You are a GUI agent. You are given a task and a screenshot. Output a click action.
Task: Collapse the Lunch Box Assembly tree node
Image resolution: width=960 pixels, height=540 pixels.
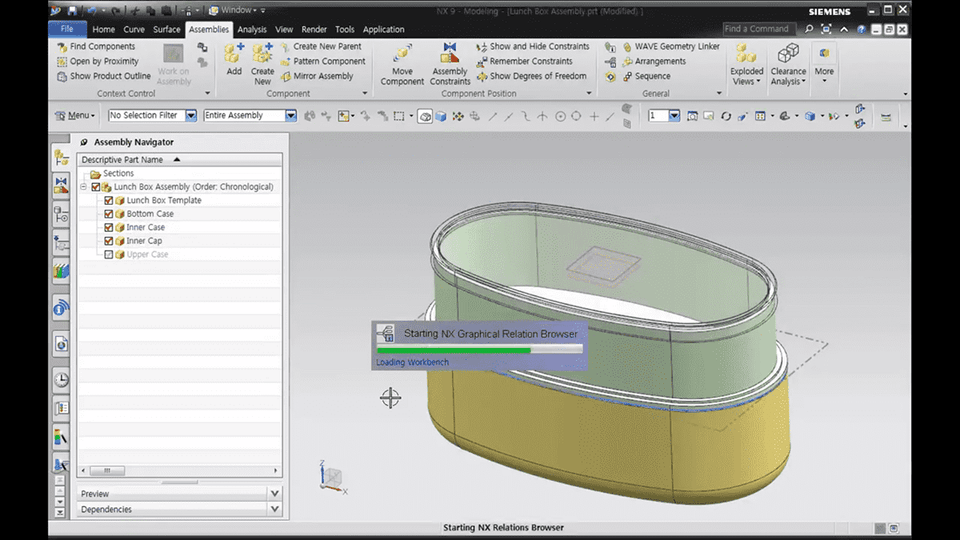point(84,187)
